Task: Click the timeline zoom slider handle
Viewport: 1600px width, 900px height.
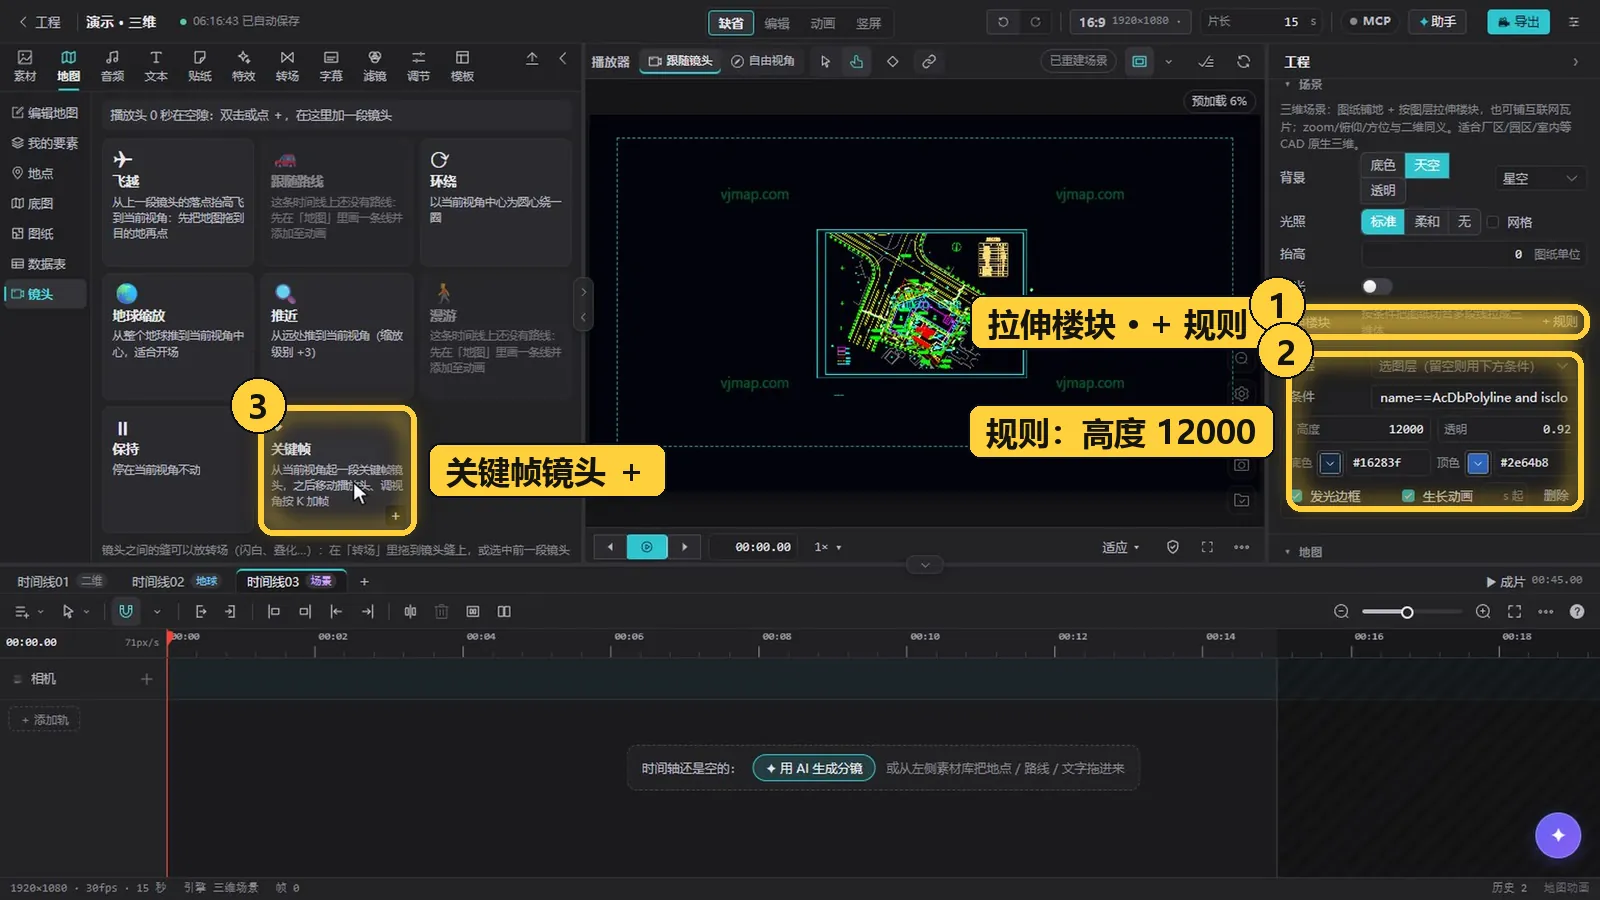Action: pyautogui.click(x=1406, y=612)
